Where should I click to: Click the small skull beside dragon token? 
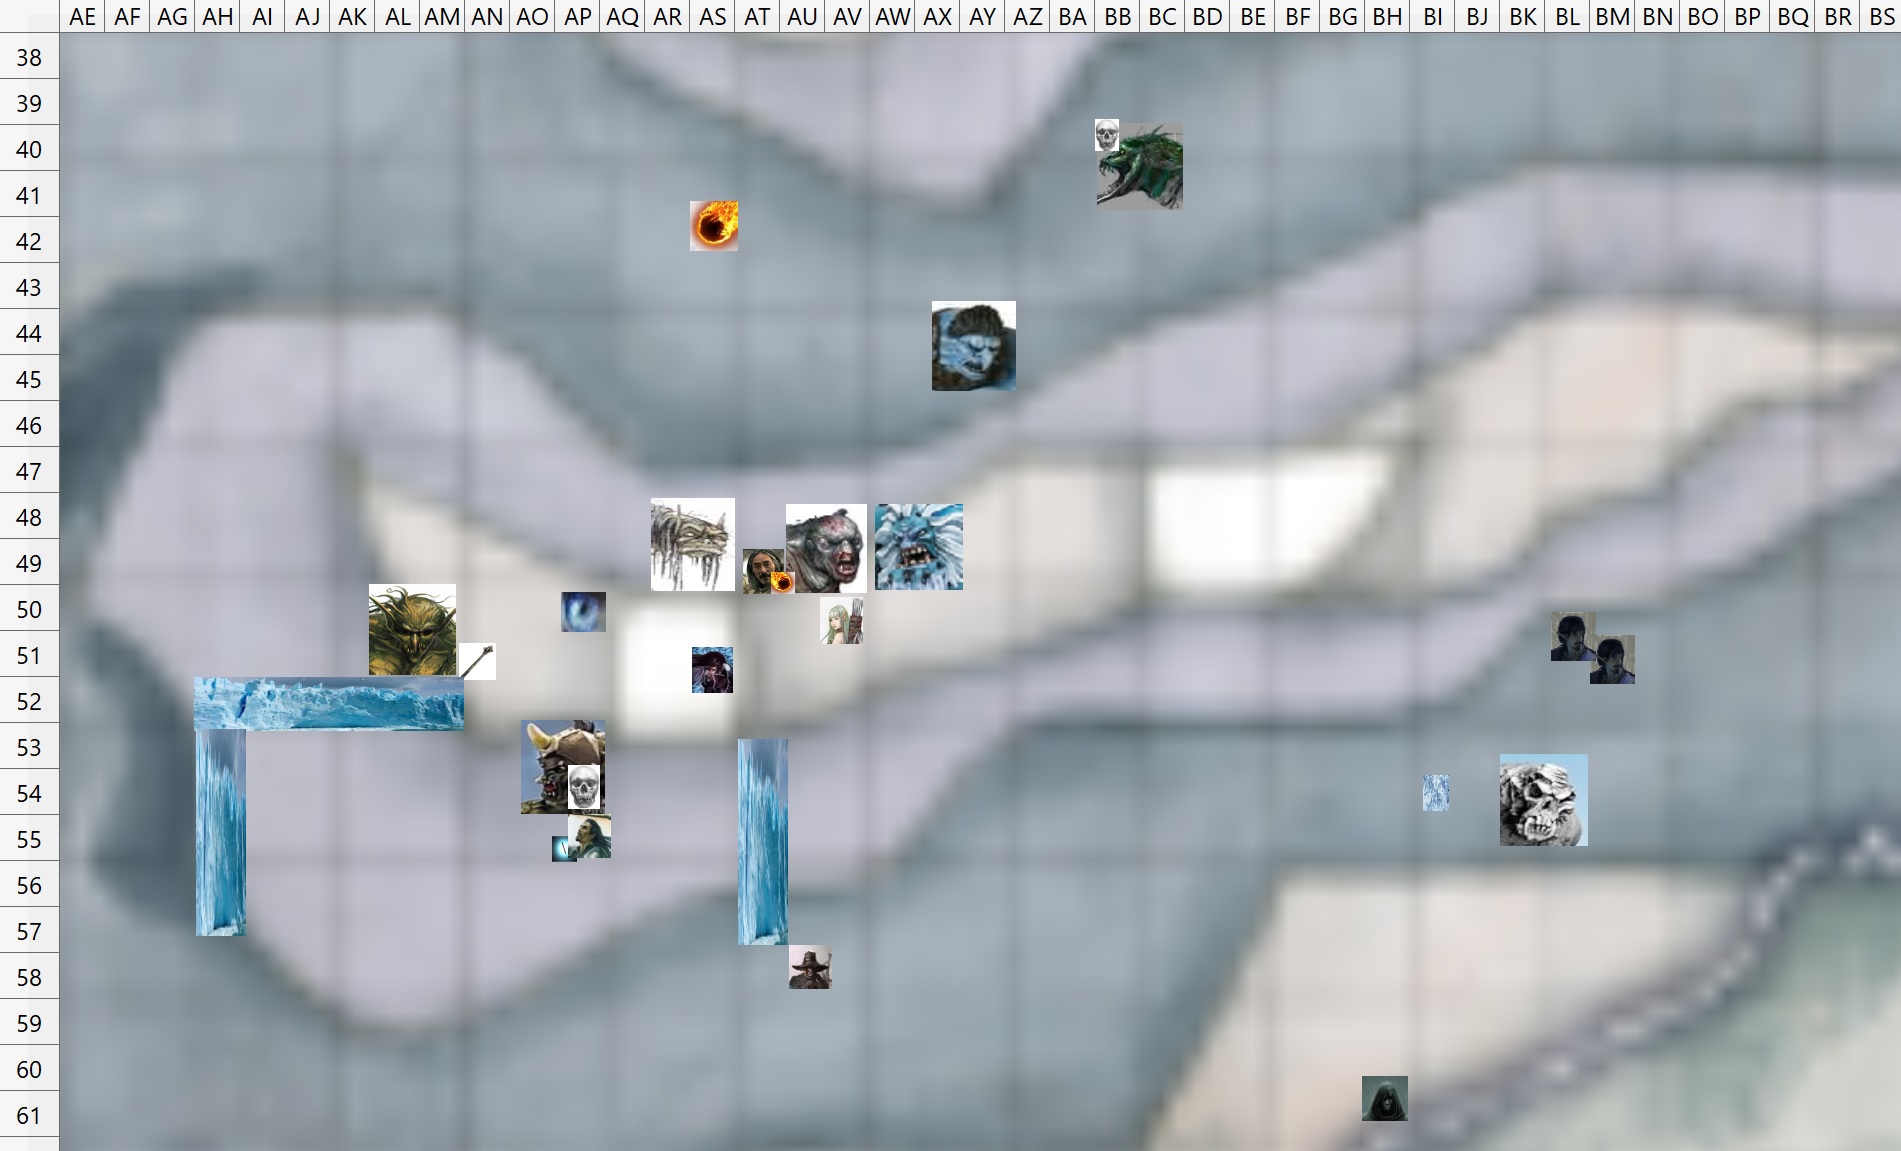1107,135
